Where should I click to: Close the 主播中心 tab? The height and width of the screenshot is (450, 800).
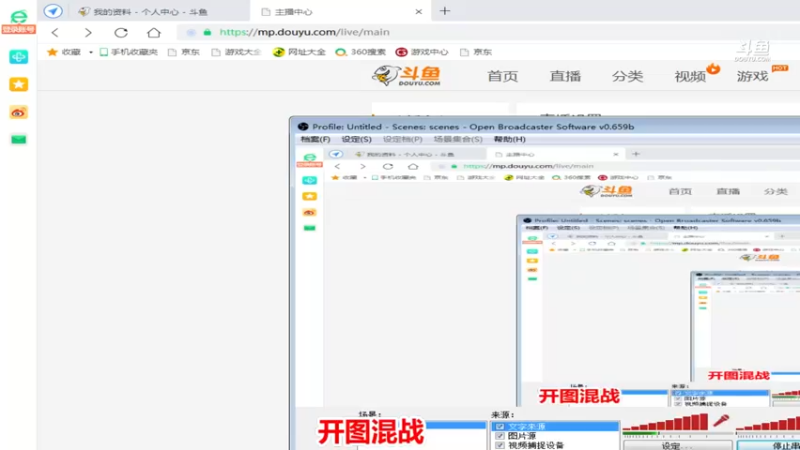418,11
